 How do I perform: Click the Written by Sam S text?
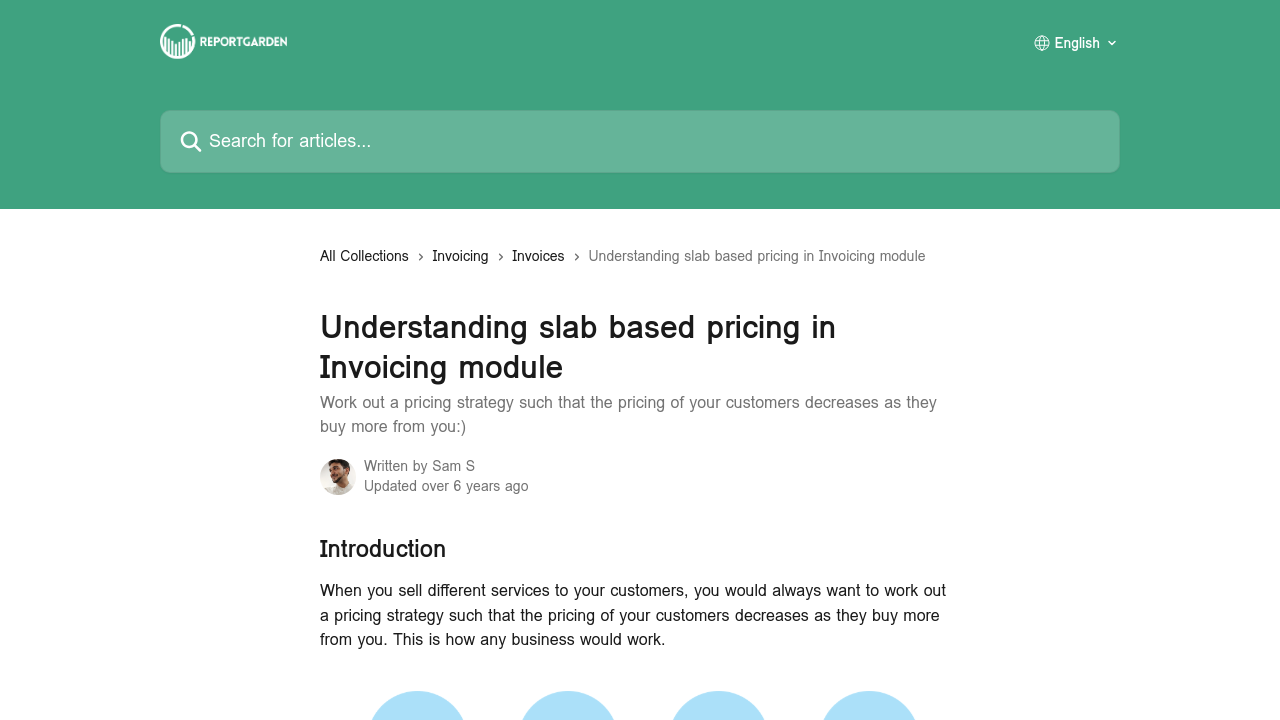[419, 466]
